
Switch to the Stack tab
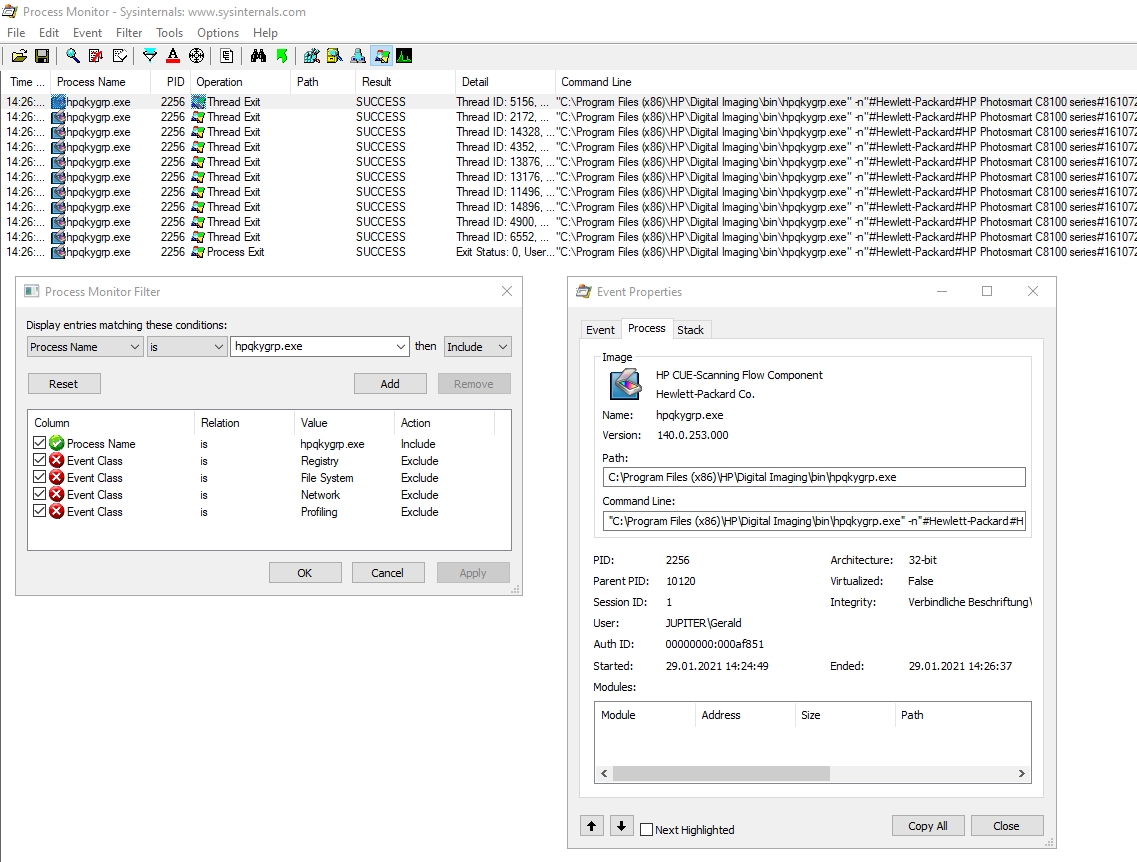[690, 330]
